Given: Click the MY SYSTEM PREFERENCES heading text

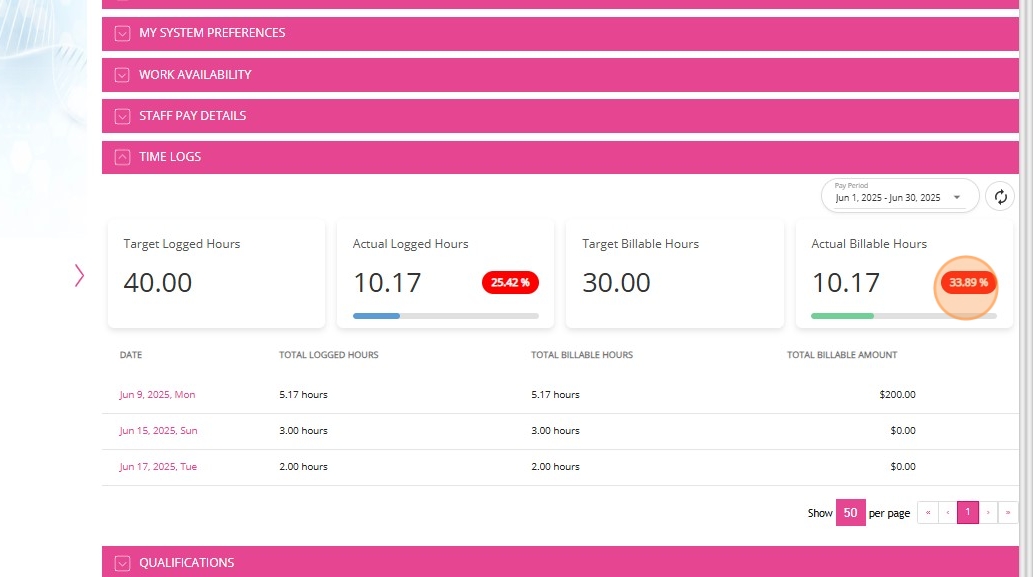Looking at the screenshot, I should pos(212,33).
